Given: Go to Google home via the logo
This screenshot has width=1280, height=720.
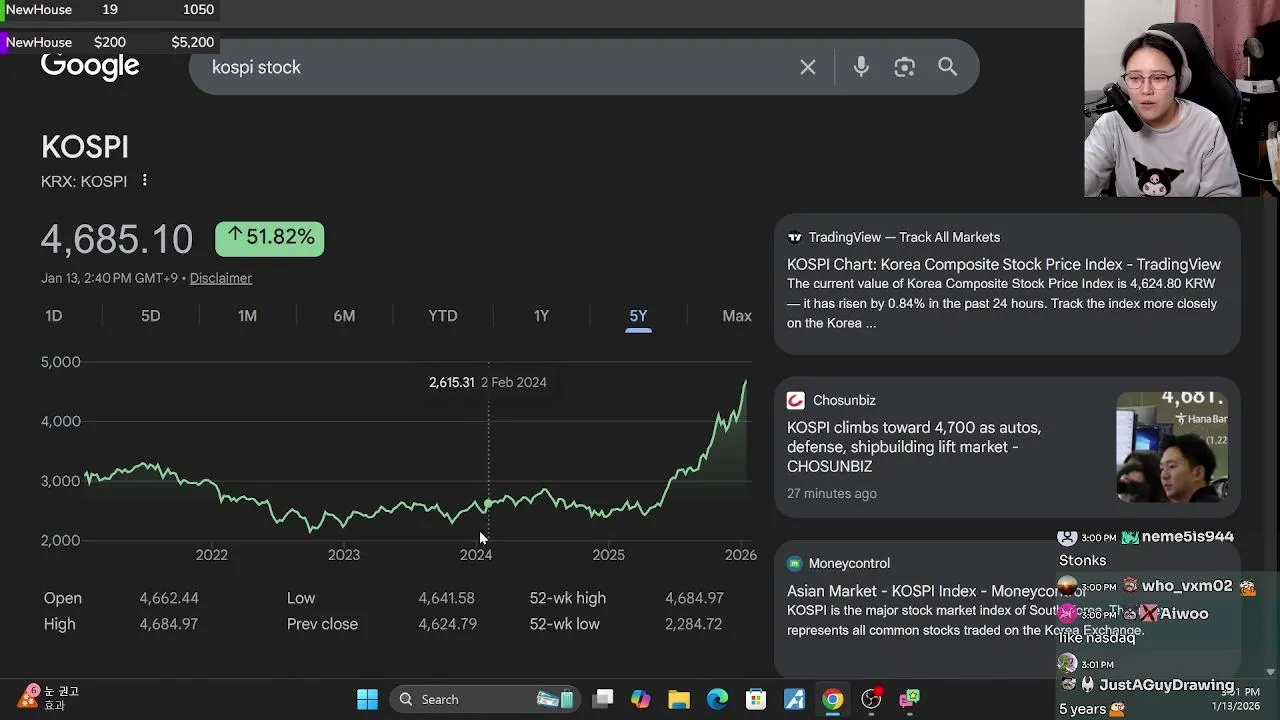Looking at the screenshot, I should 90,66.
